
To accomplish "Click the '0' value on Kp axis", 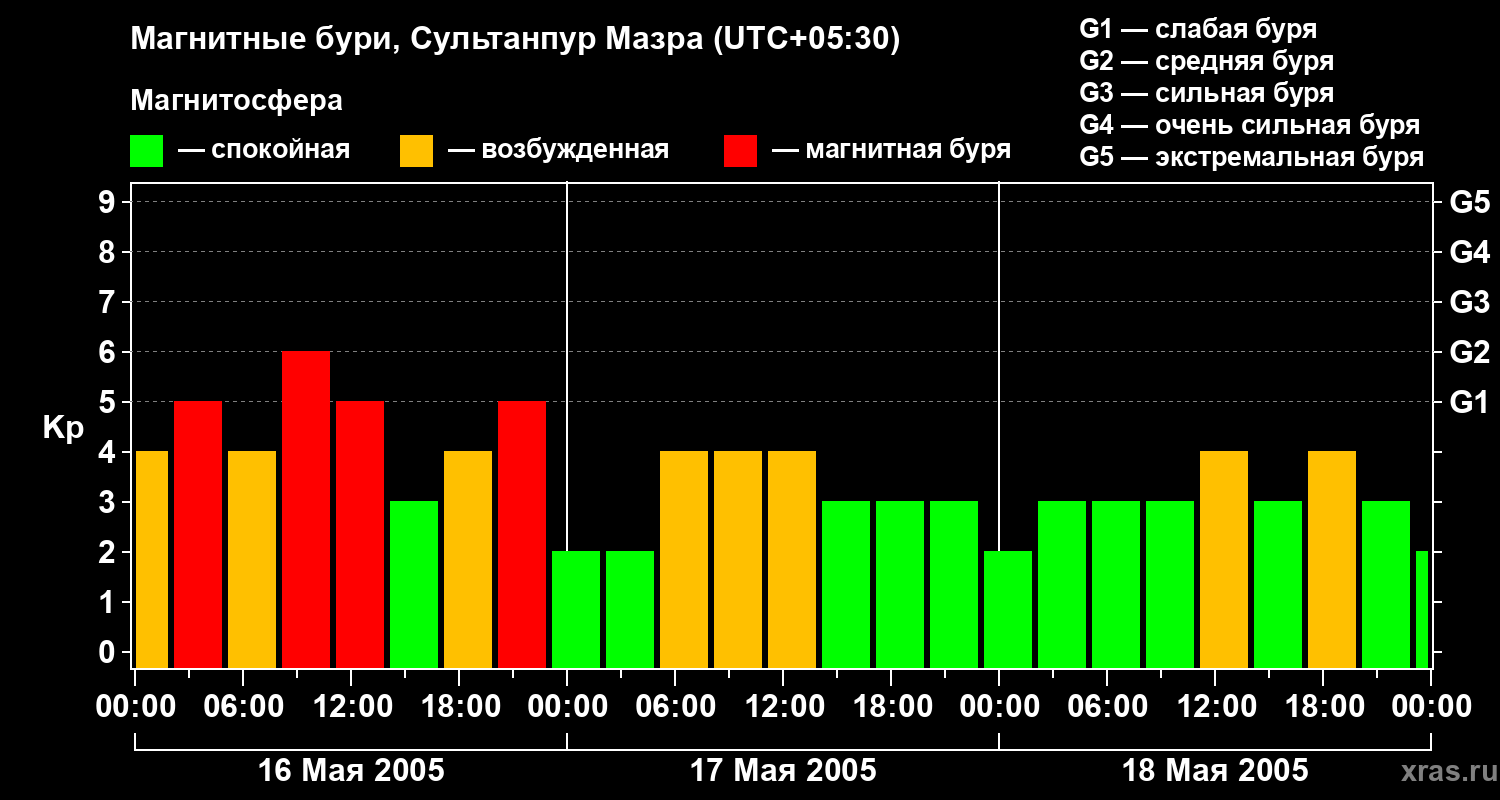I will pyautogui.click(x=109, y=652).
